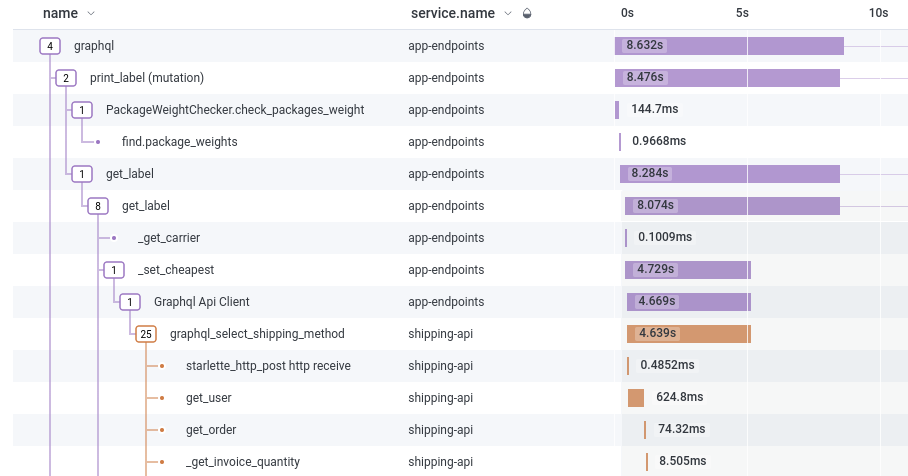Viewport: 908px width, 476px height.
Task: Select the print_label (mutation) span name
Action: [x=147, y=78]
